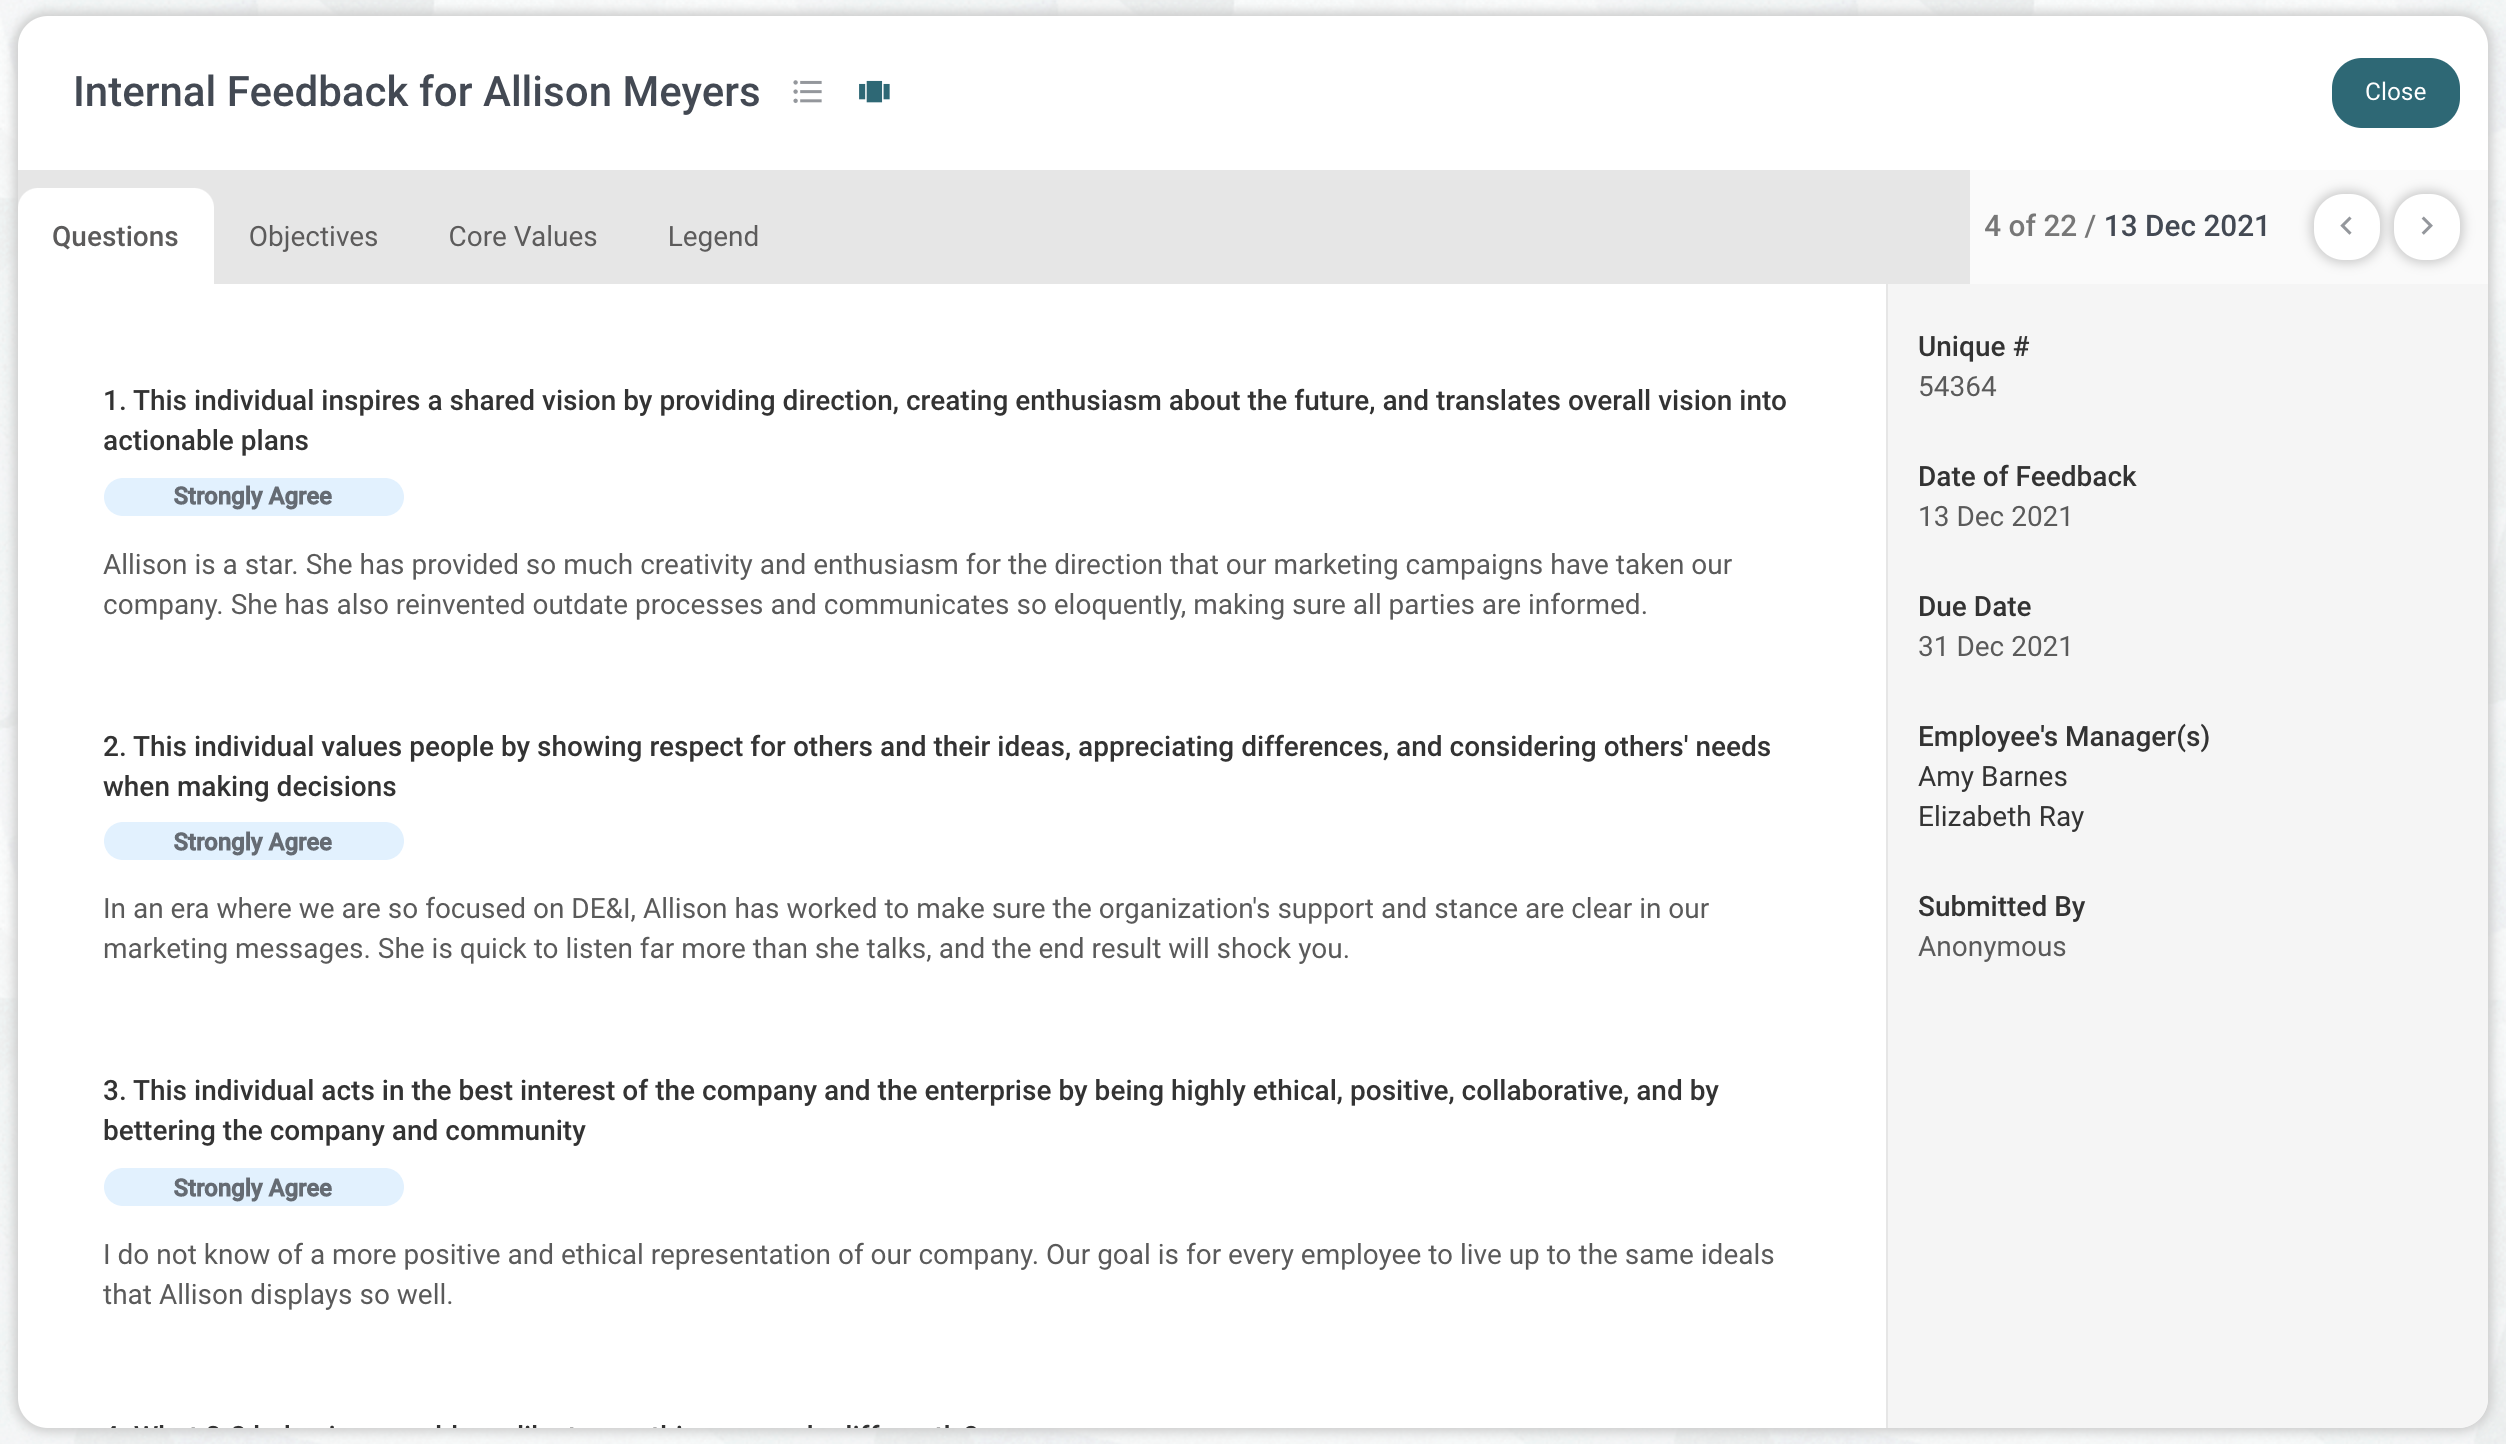Click the Unique # value 54364
The width and height of the screenshot is (2506, 1444).
click(x=1956, y=386)
